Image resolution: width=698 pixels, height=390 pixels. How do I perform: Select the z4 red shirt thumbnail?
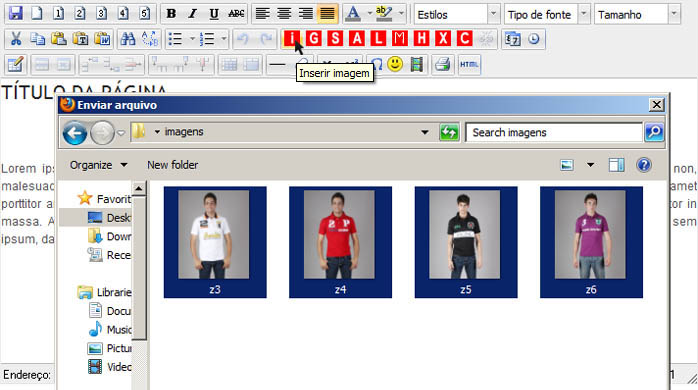[340, 242]
